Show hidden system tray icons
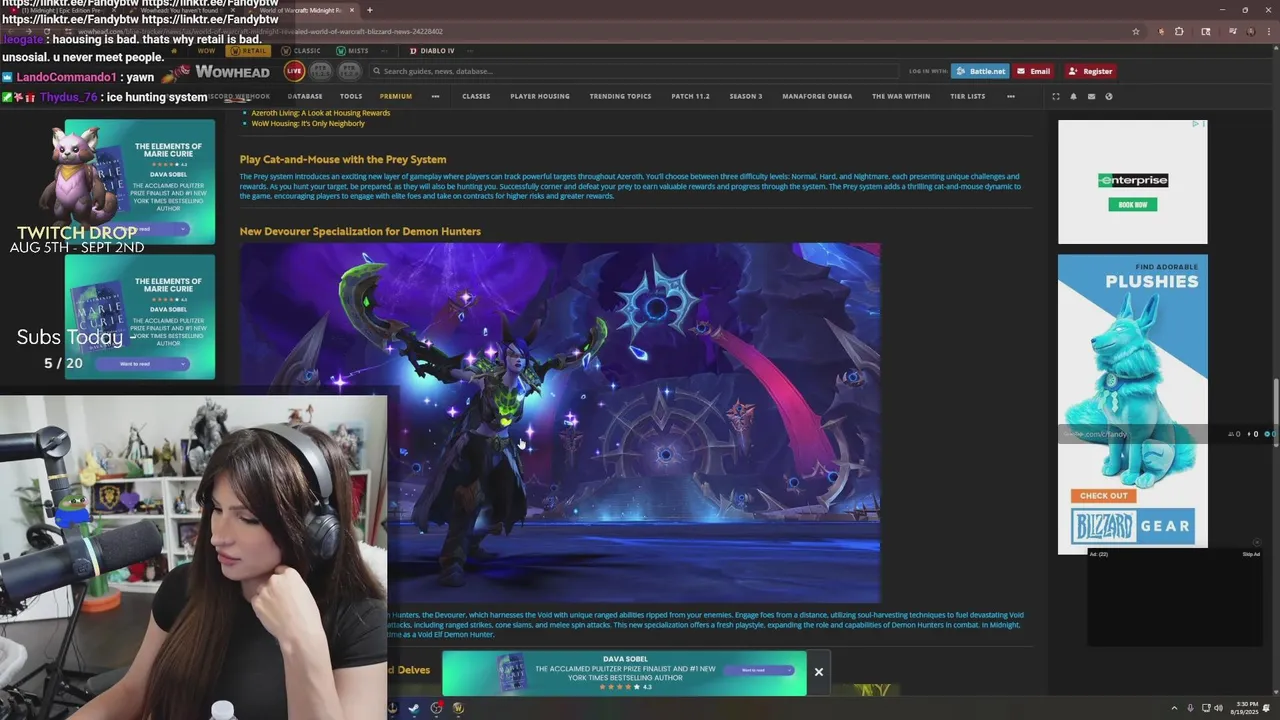 tap(1175, 708)
